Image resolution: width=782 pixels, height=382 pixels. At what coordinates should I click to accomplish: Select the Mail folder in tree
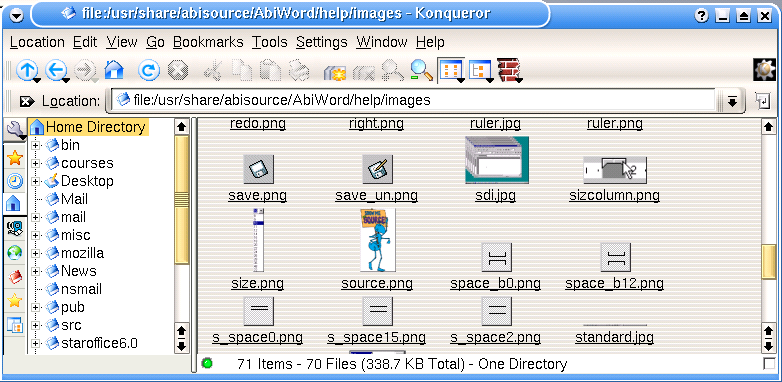click(74, 199)
